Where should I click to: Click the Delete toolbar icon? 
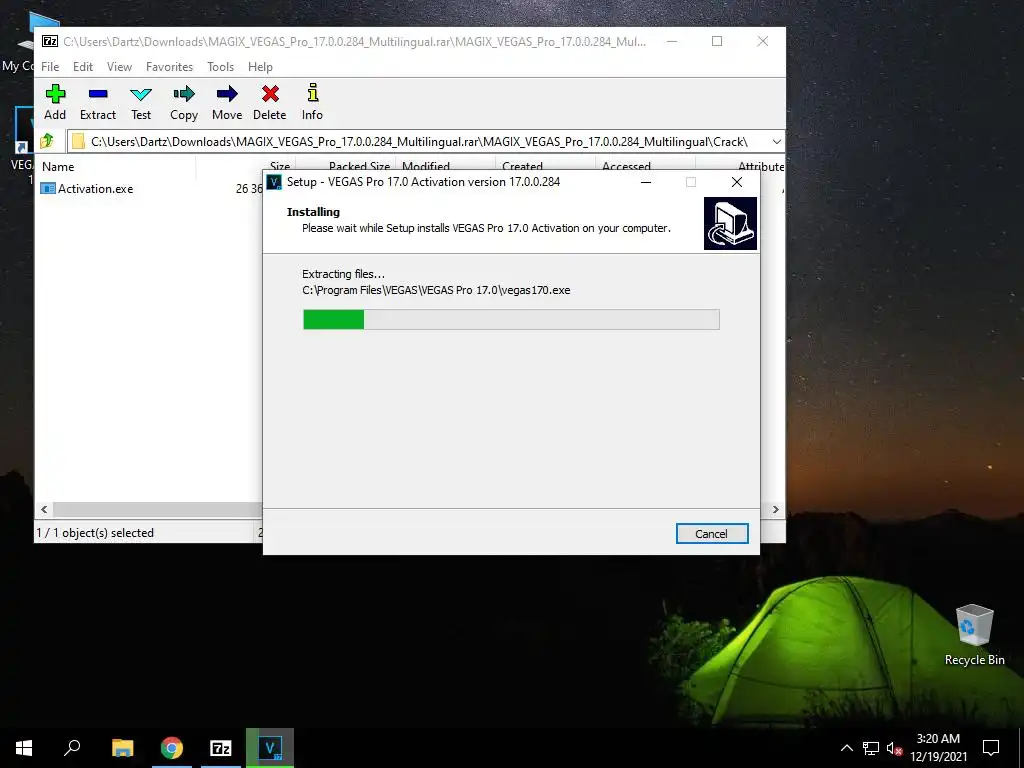[x=270, y=102]
